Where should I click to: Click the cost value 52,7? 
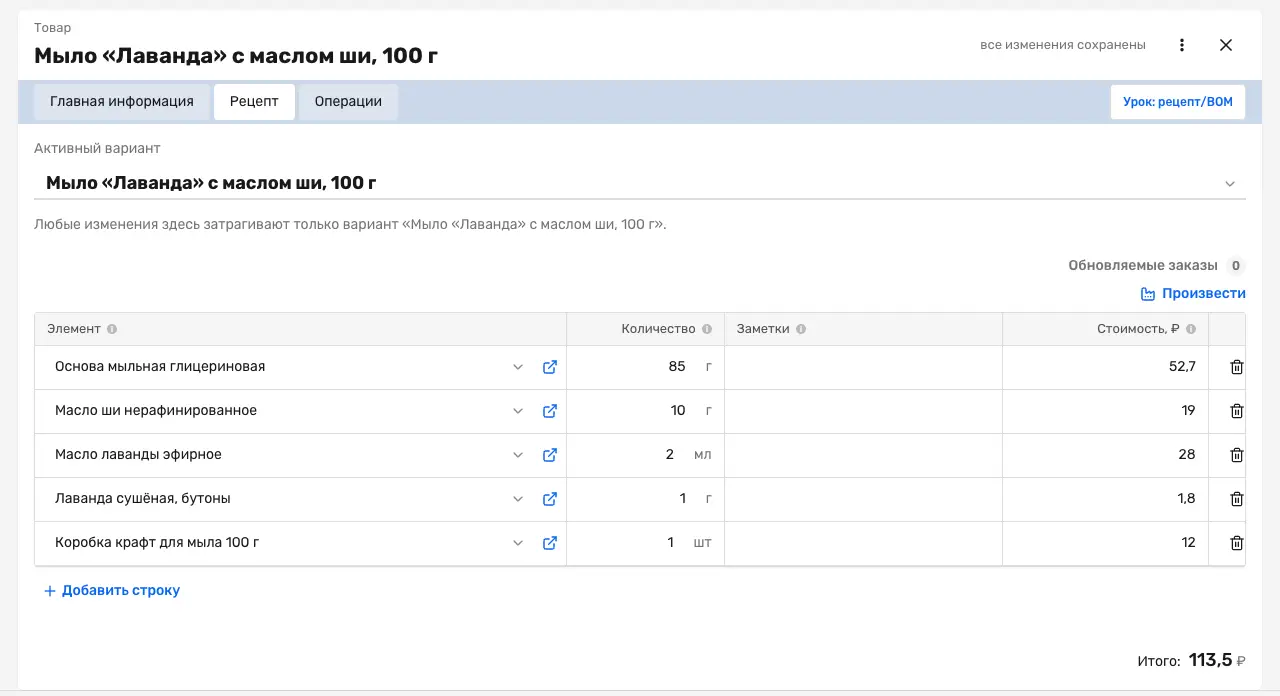click(1182, 367)
